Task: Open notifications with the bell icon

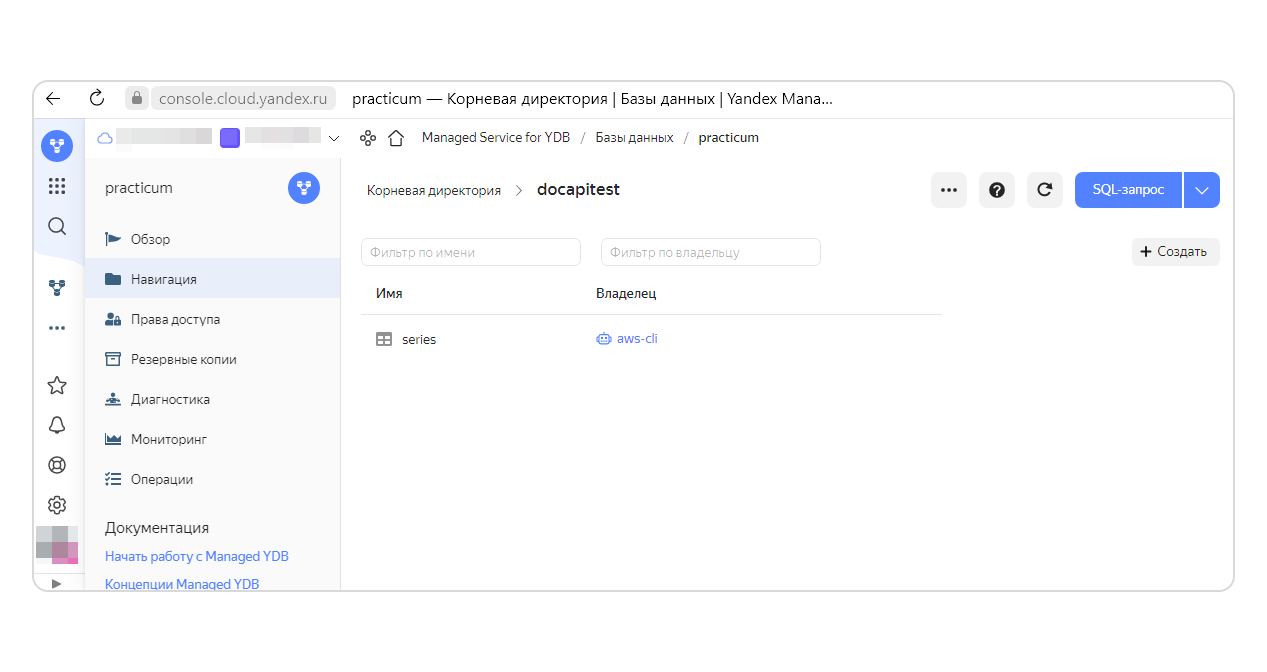Action: [57, 425]
